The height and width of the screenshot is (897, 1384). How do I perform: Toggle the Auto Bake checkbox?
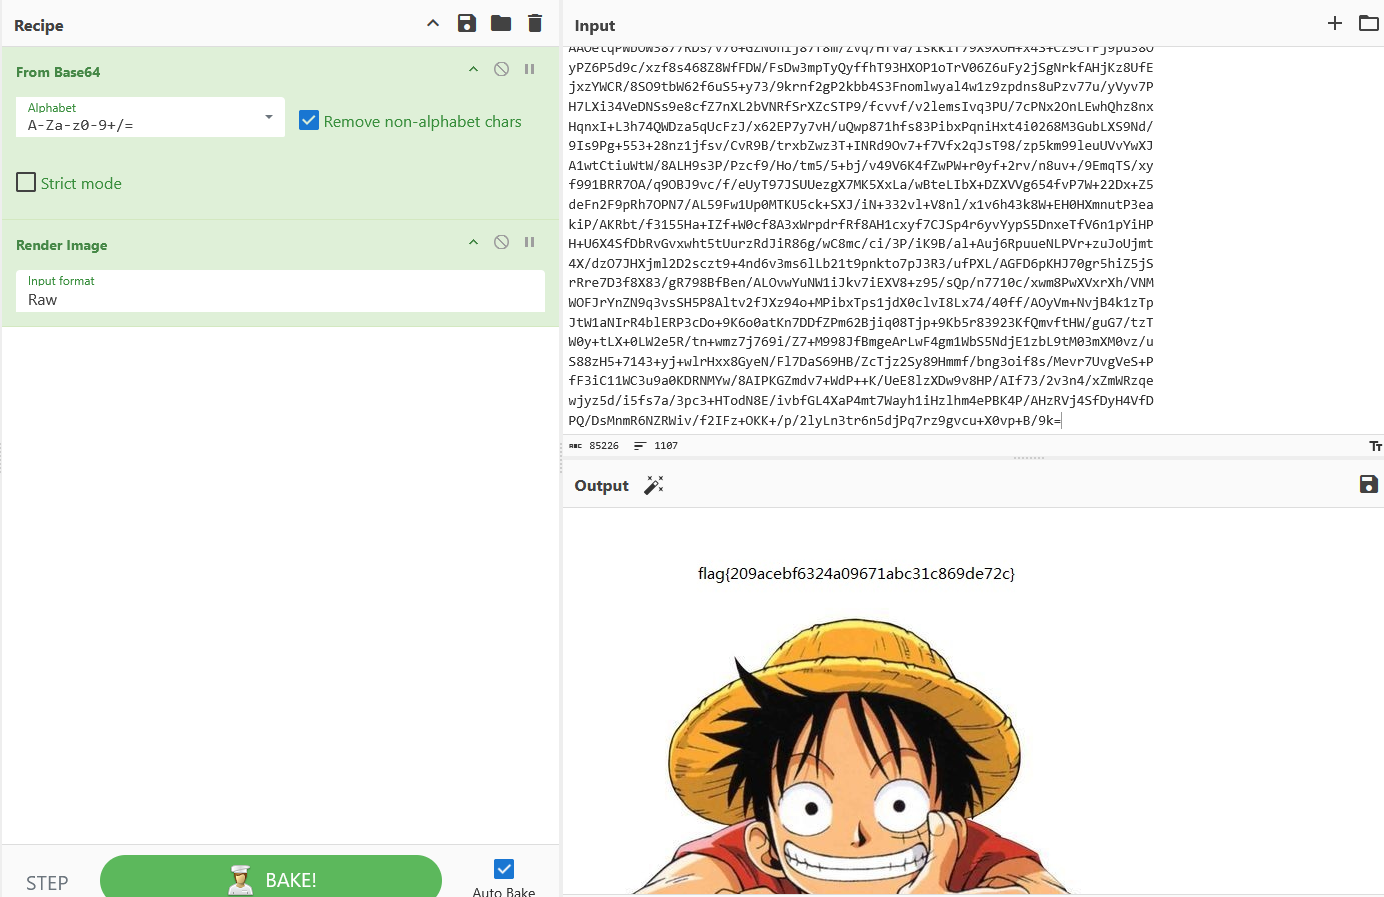(x=504, y=869)
